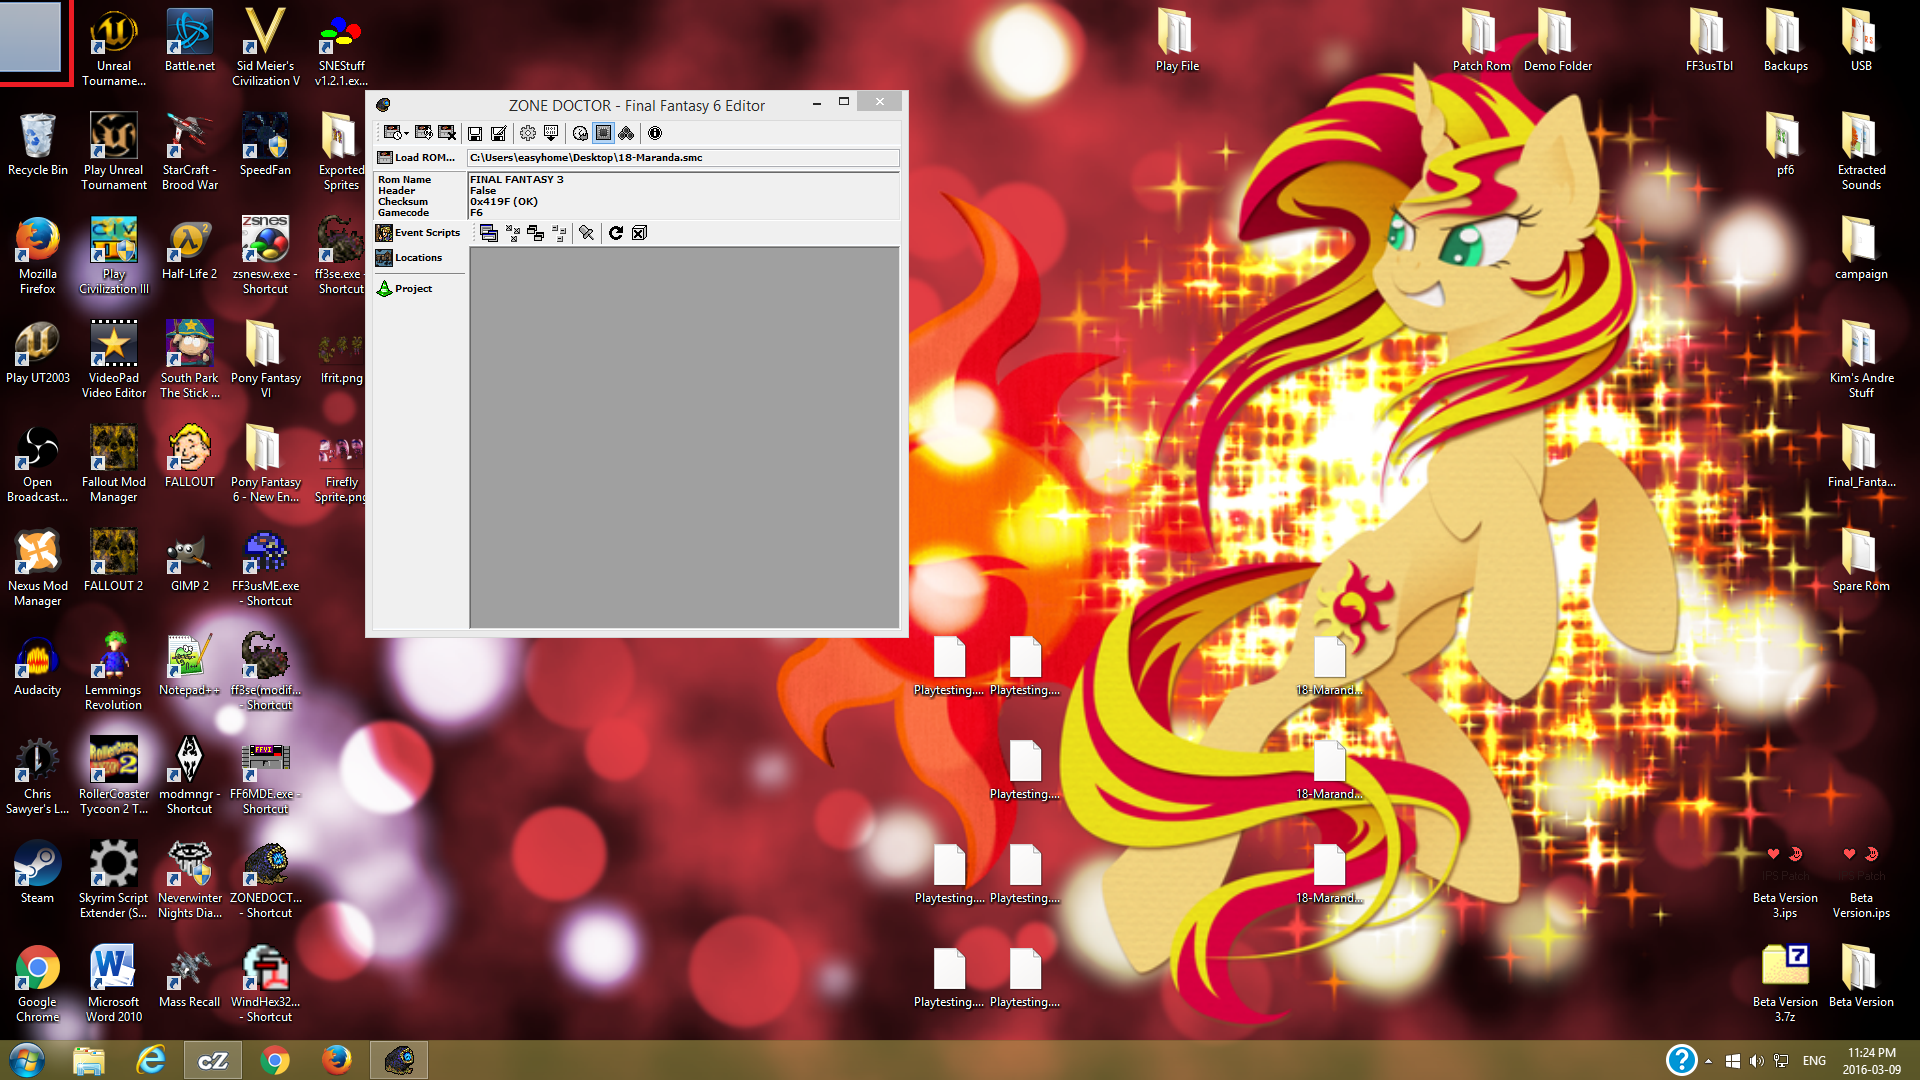The width and height of the screenshot is (1920, 1080).
Task: Open the volume control tray icon
Action: tap(1758, 1061)
